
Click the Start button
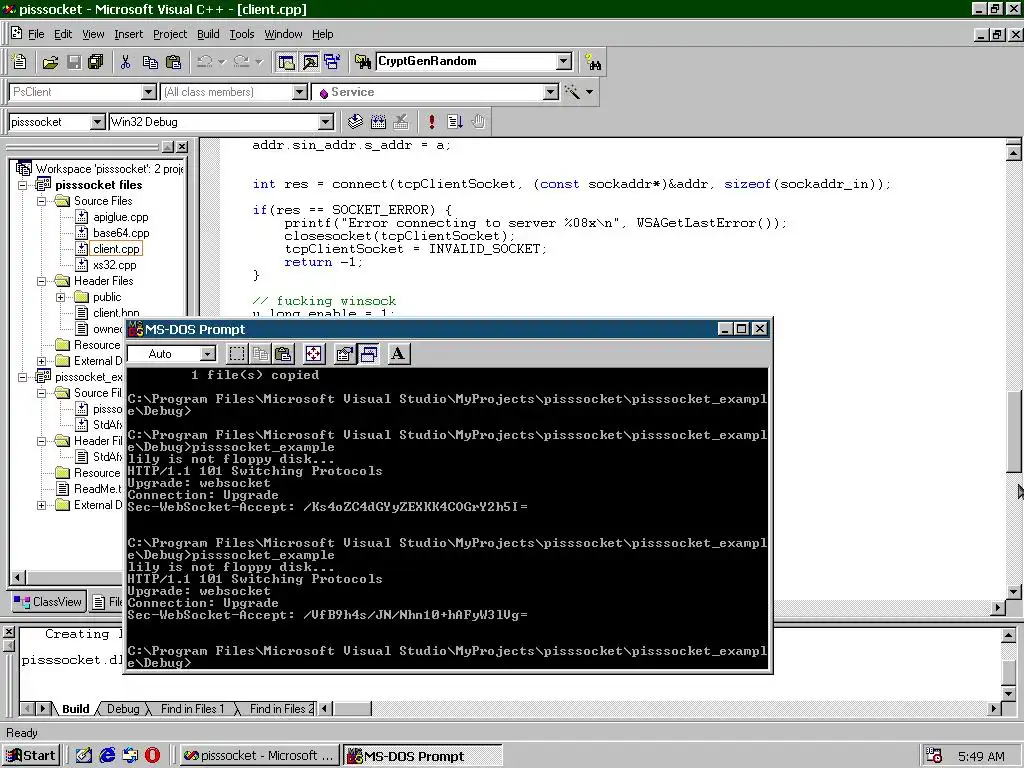click(31, 756)
